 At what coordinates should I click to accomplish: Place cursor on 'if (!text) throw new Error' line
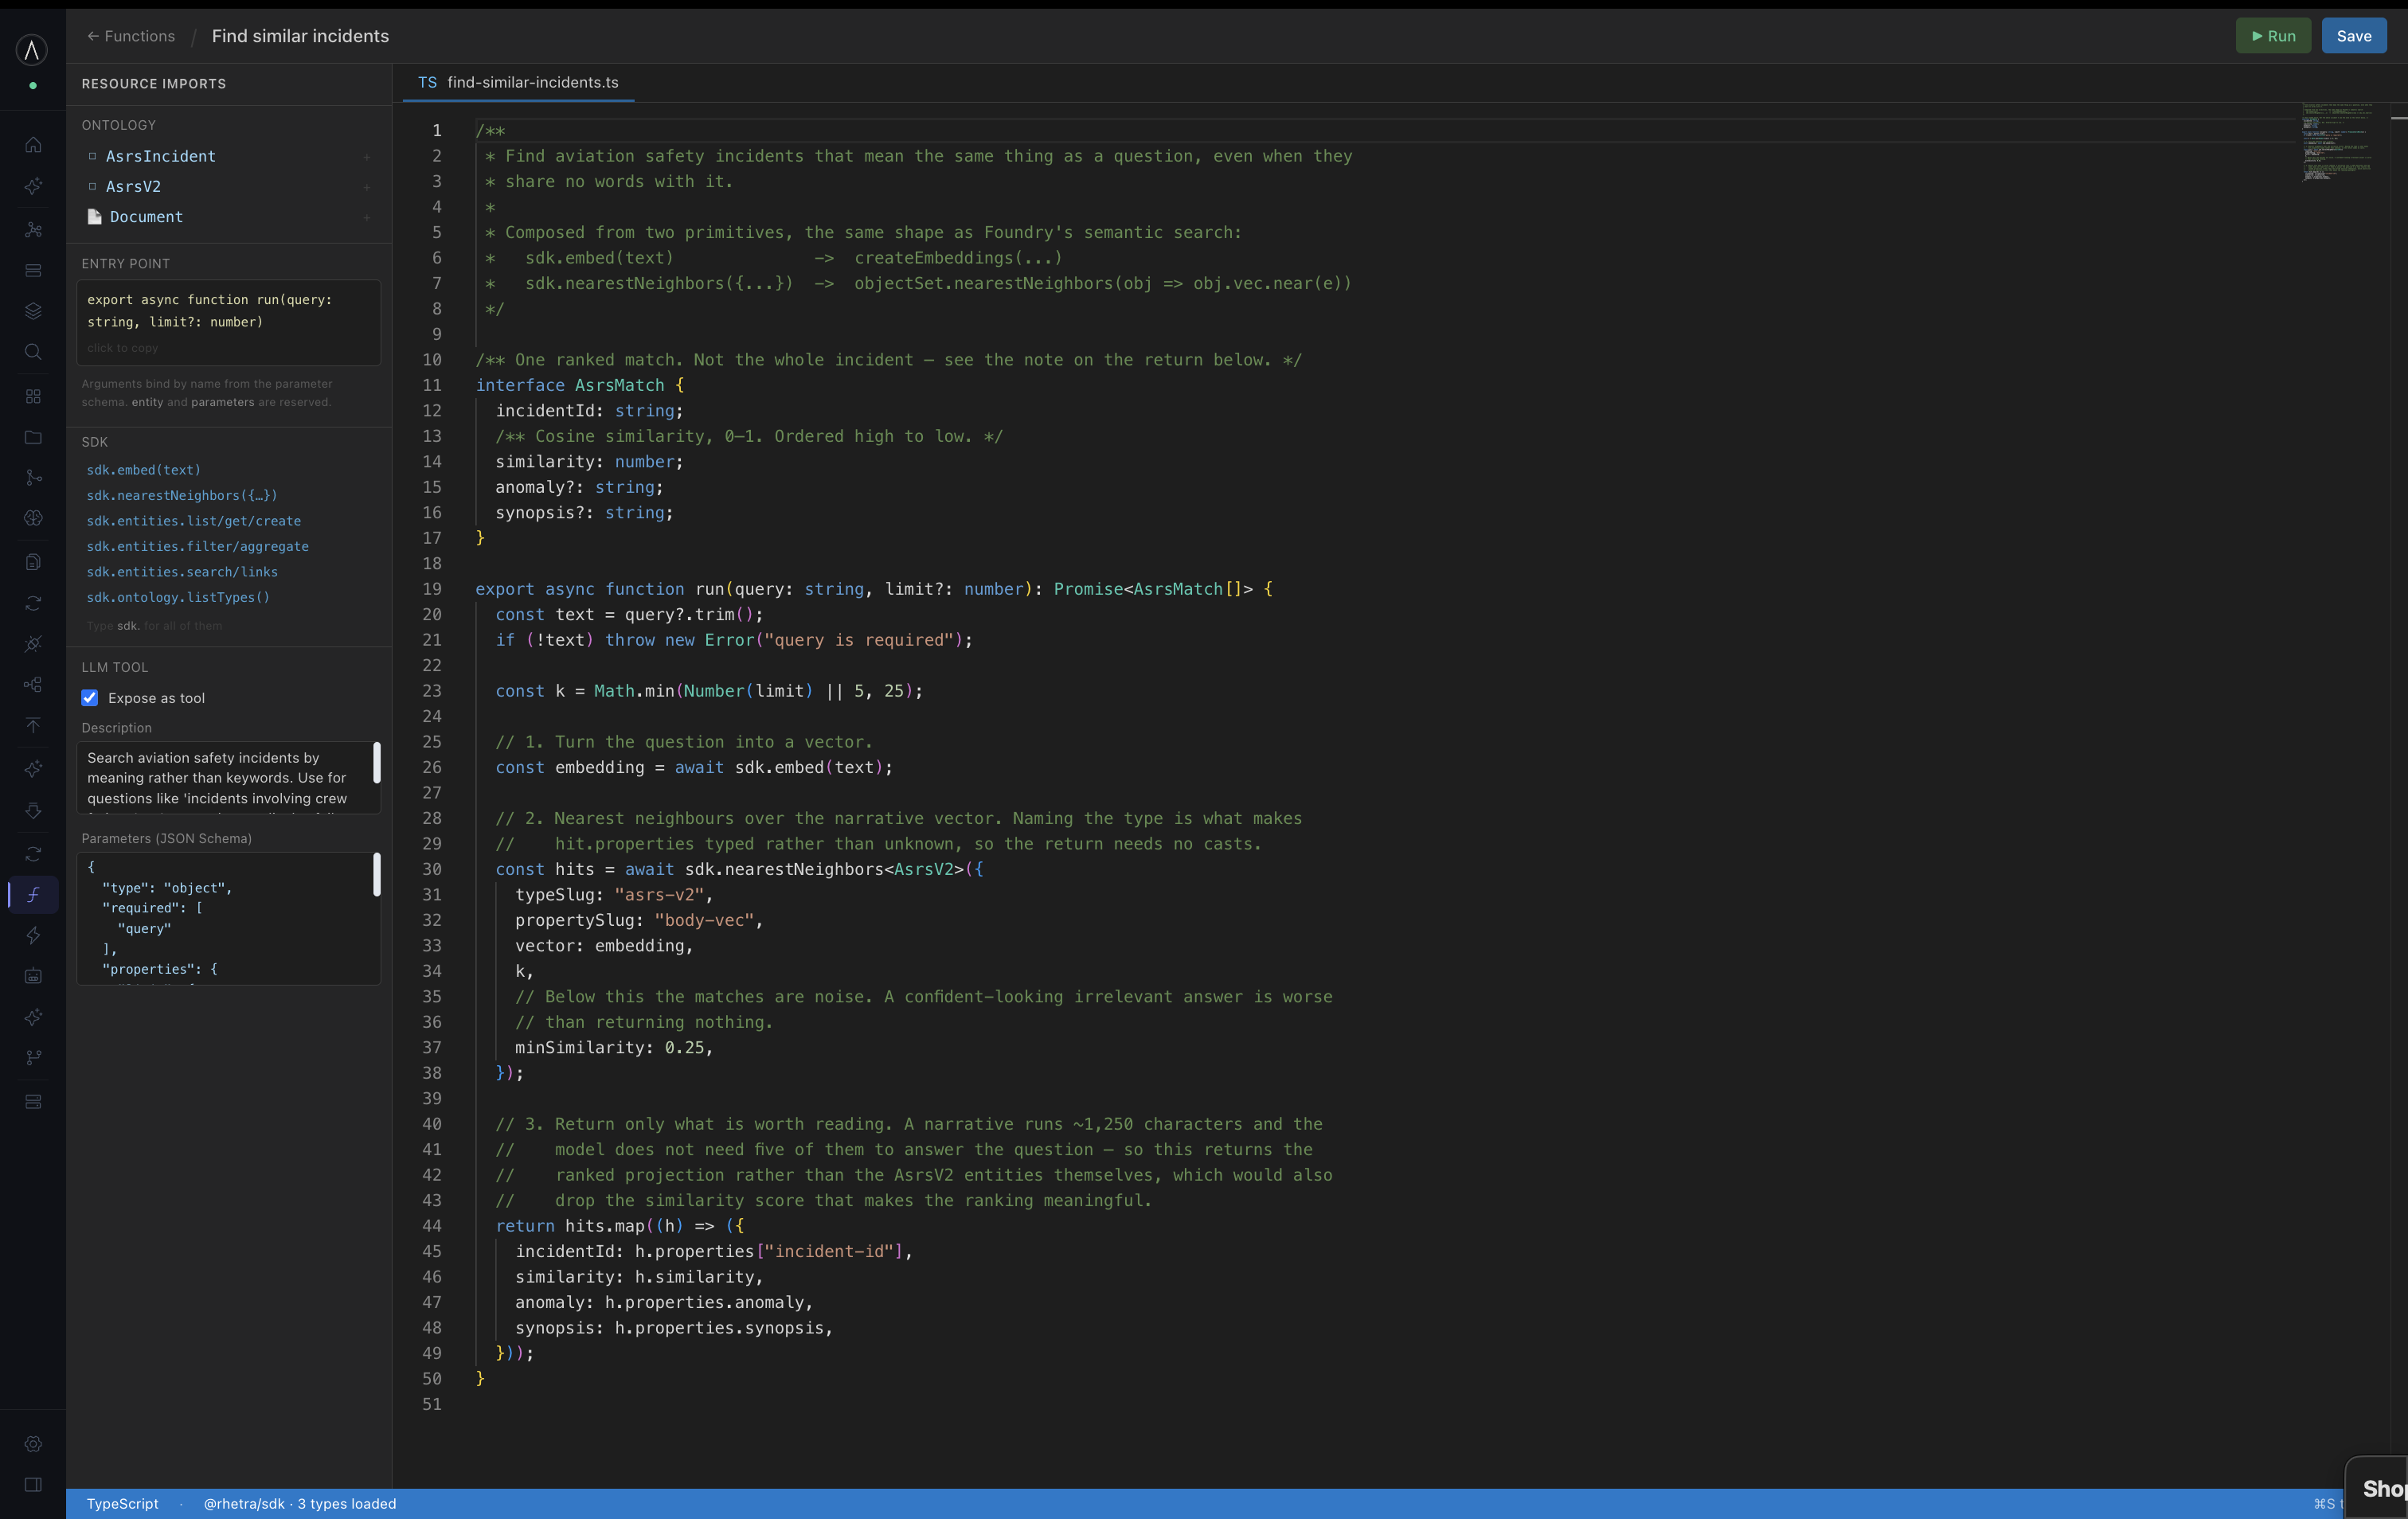click(x=734, y=640)
